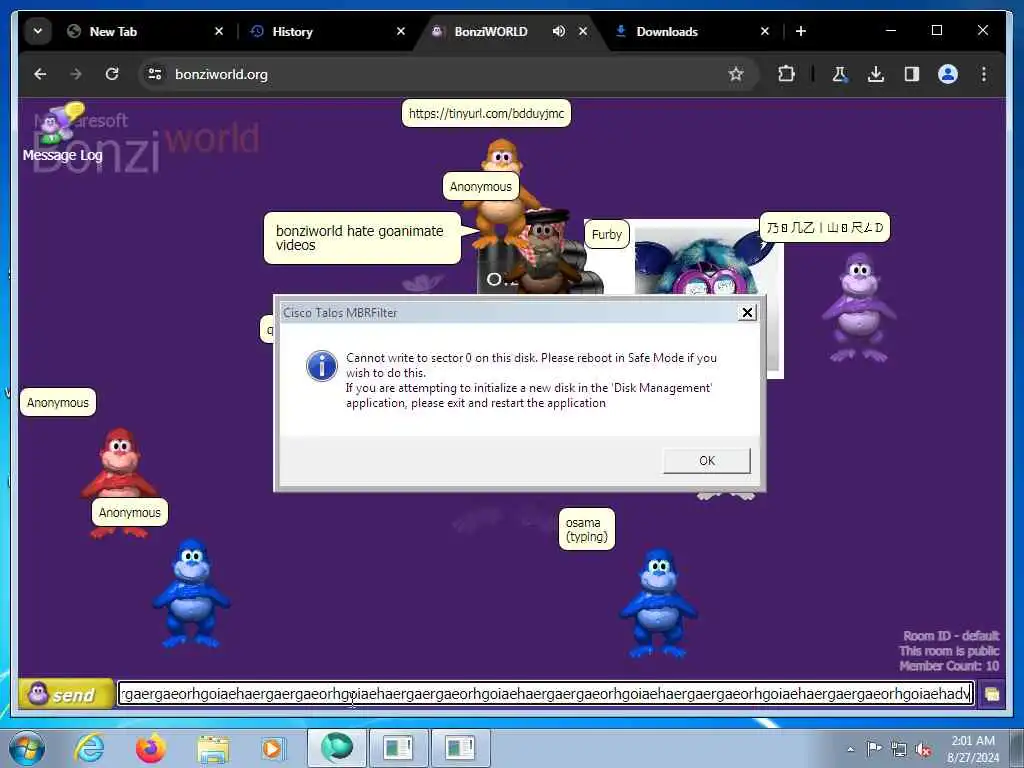The height and width of the screenshot is (768, 1024).
Task: Go back to the previous page
Action: click(40, 74)
